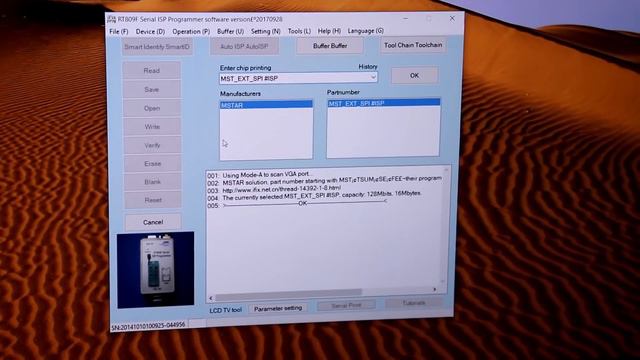Click the log scroll-right arrow
The height and width of the screenshot is (360, 640).
pos(434,289)
